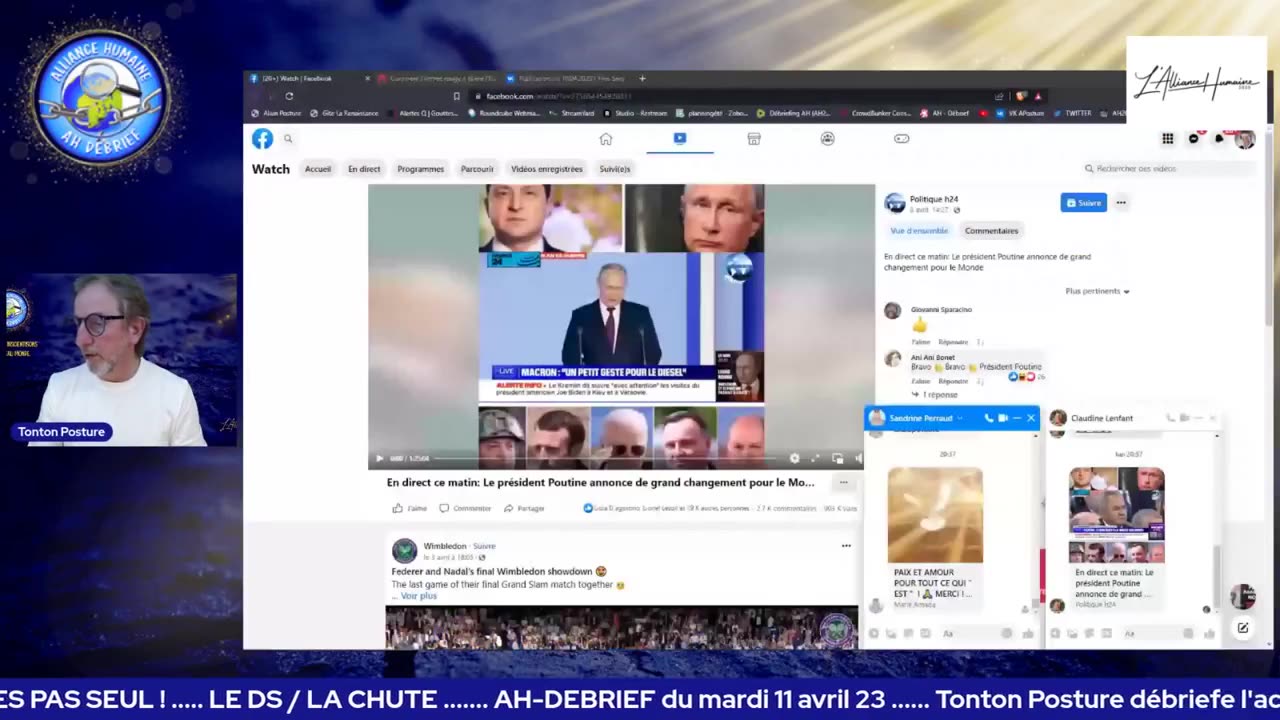Share the video with Partager
The width and height of the screenshot is (1280, 720).
point(524,508)
